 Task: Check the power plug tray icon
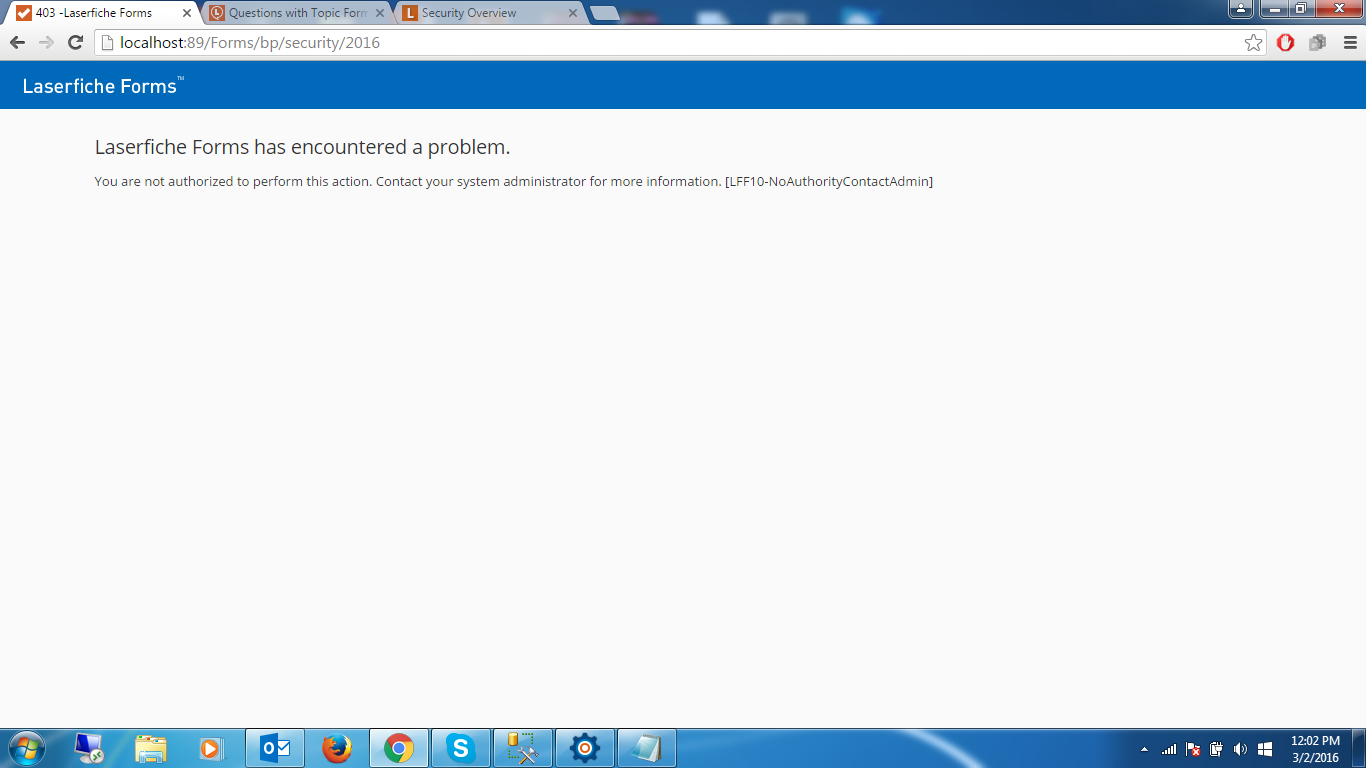[1217, 749]
